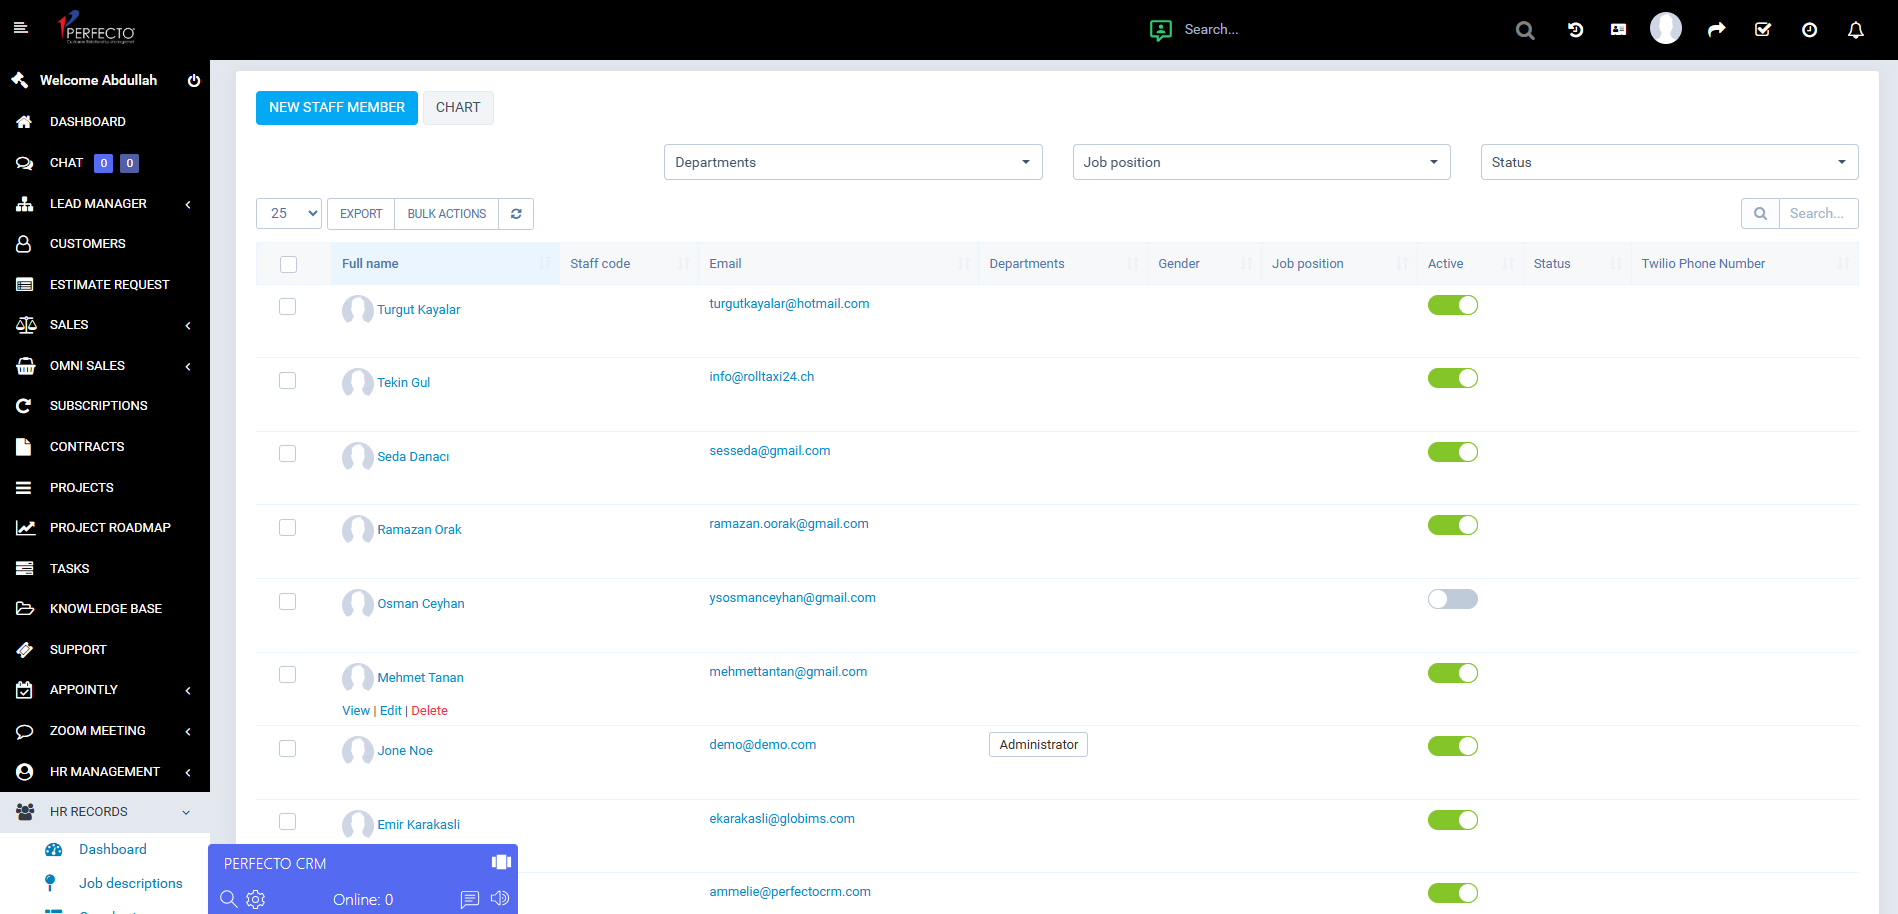
Task: Click the Chart button
Action: pos(458,108)
